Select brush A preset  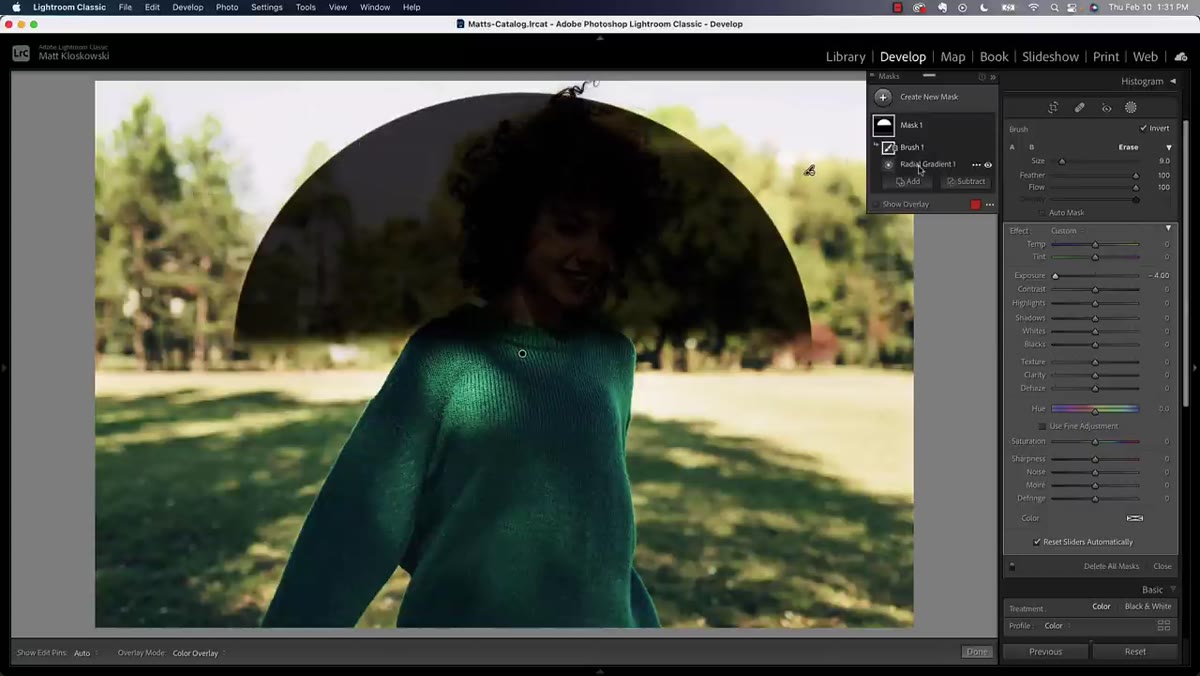(1012, 147)
